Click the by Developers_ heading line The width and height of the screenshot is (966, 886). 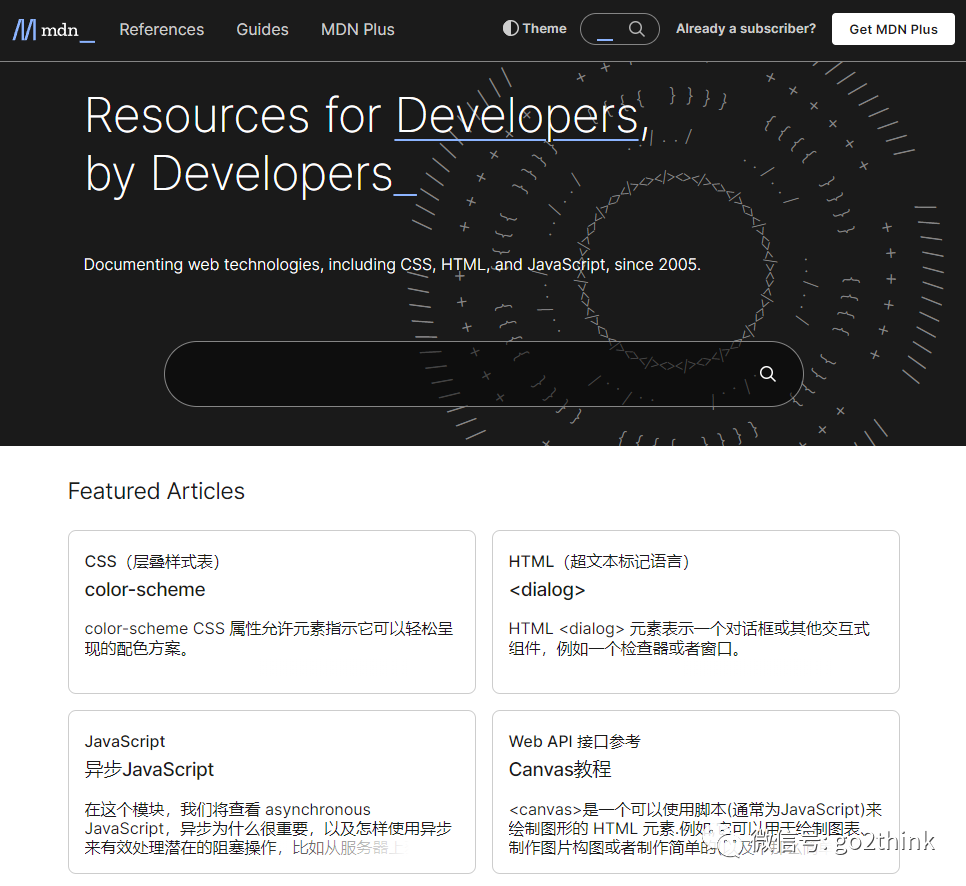[x=250, y=174]
